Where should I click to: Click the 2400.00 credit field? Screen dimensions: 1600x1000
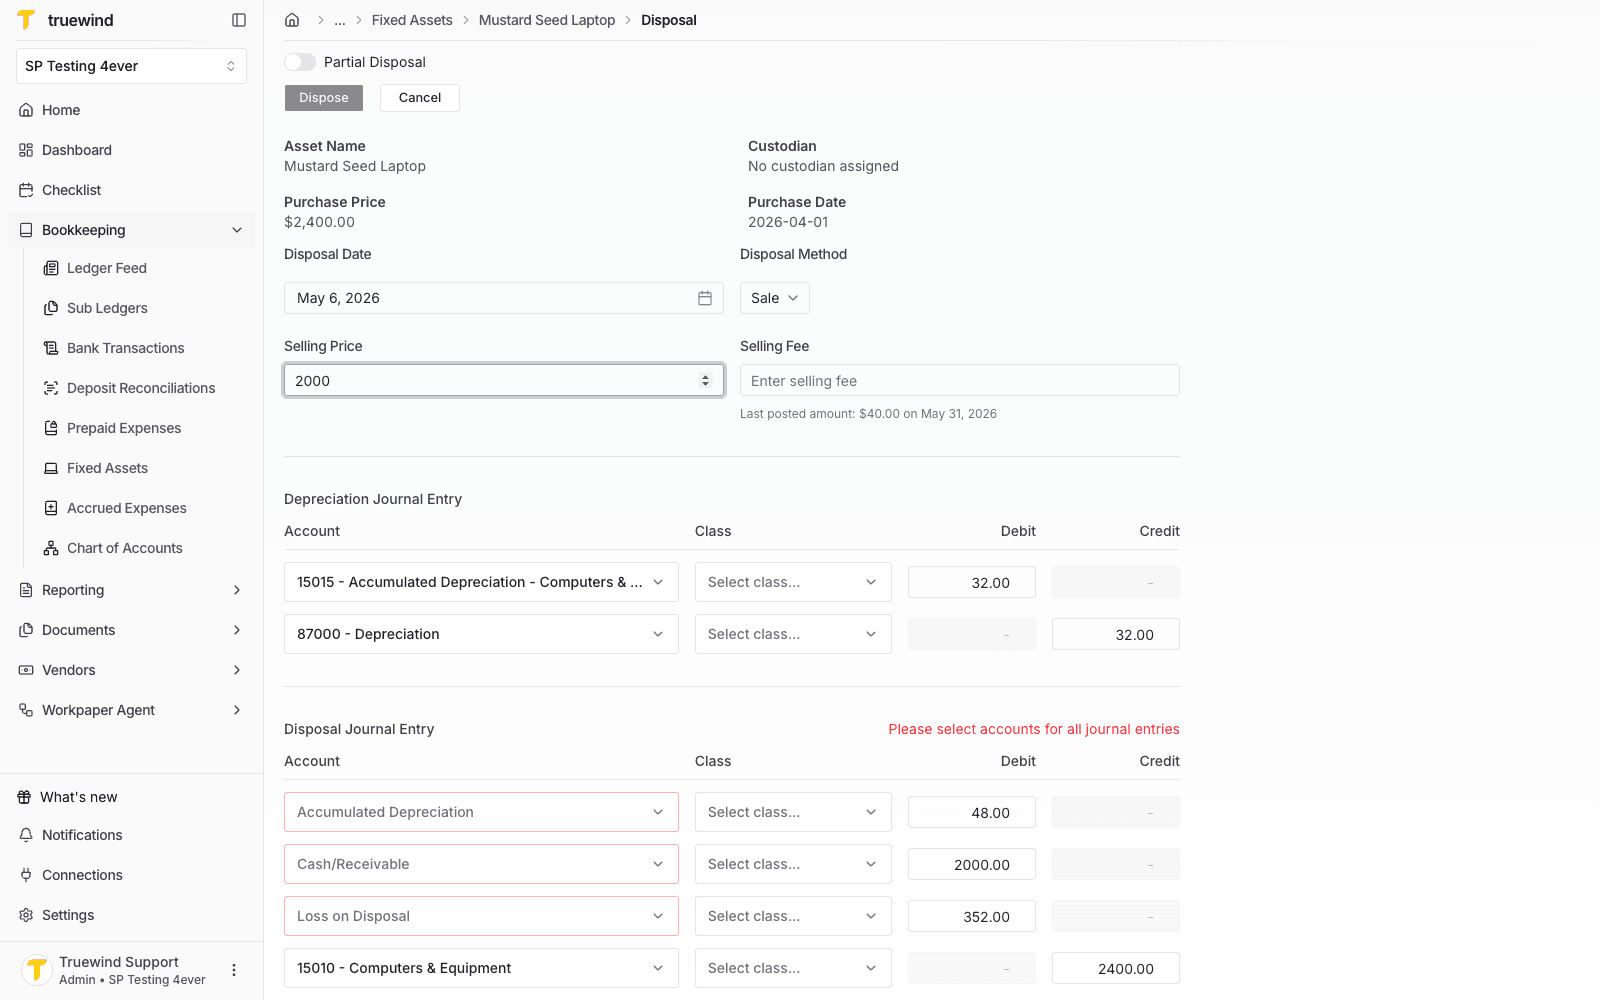tap(1116, 969)
